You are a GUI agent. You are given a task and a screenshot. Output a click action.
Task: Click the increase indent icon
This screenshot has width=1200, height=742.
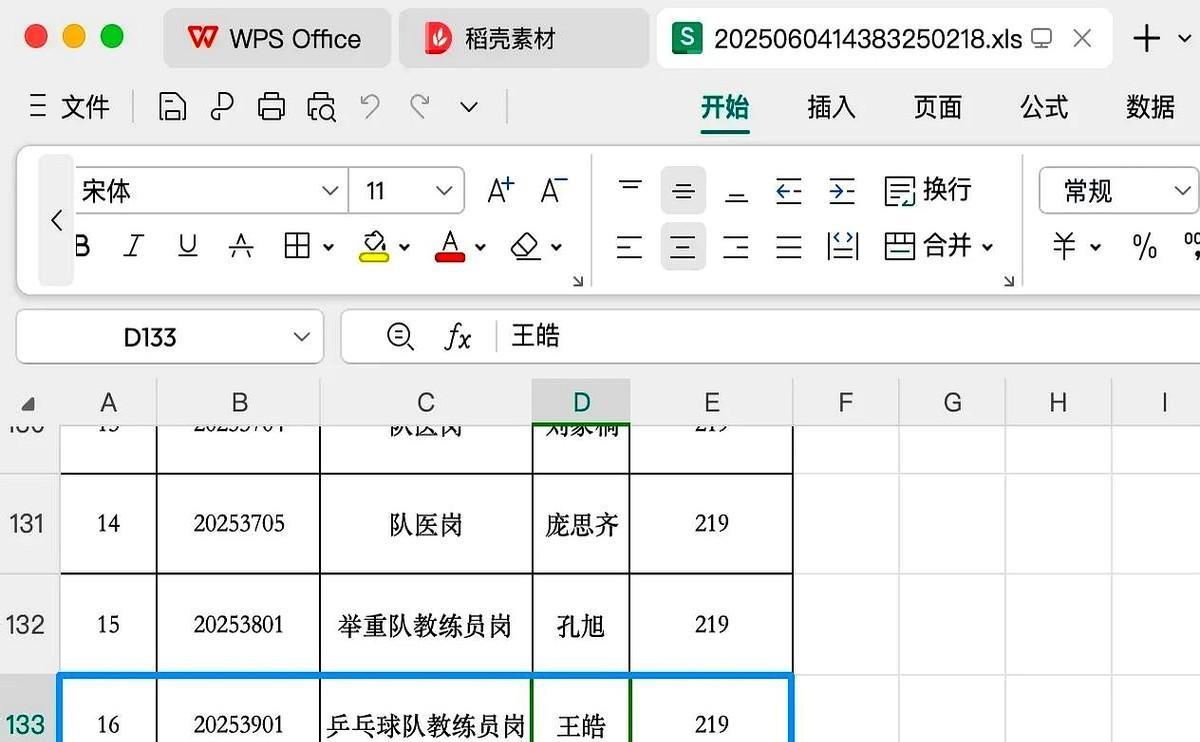[842, 190]
